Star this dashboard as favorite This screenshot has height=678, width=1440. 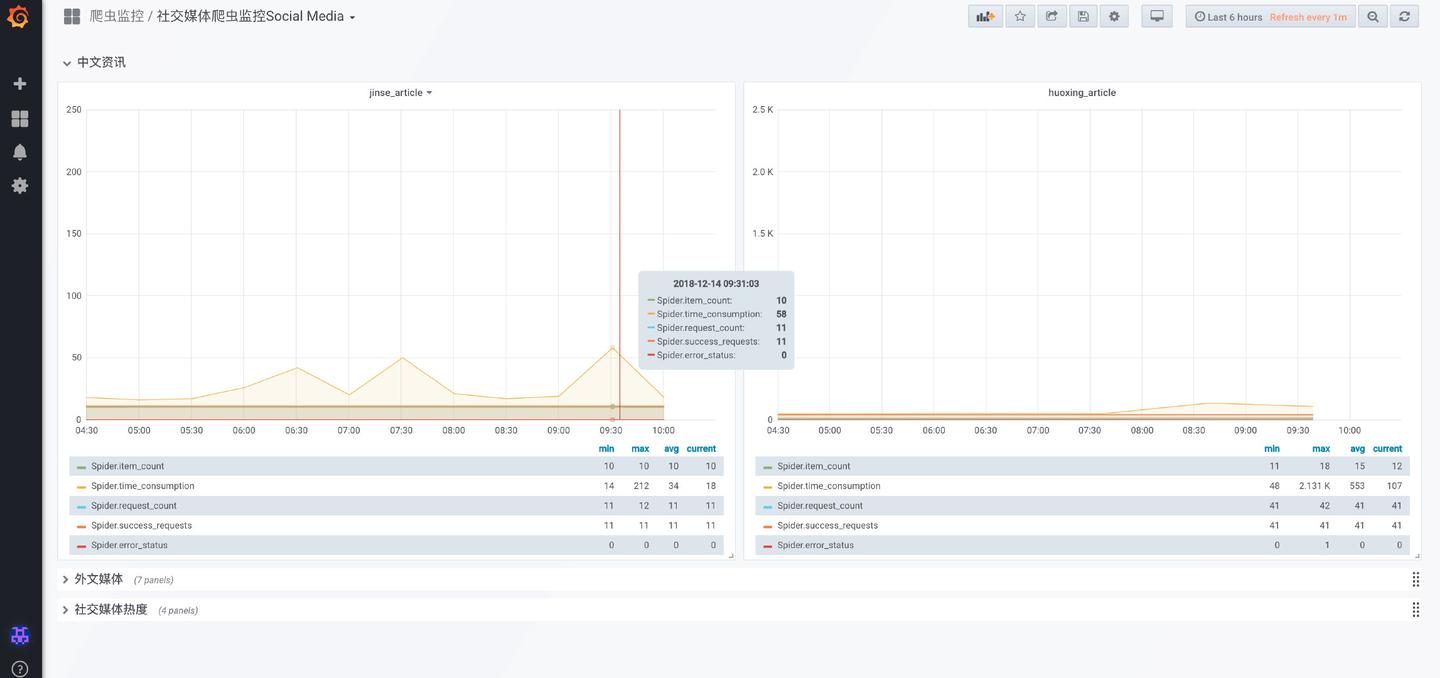[x=1020, y=16]
